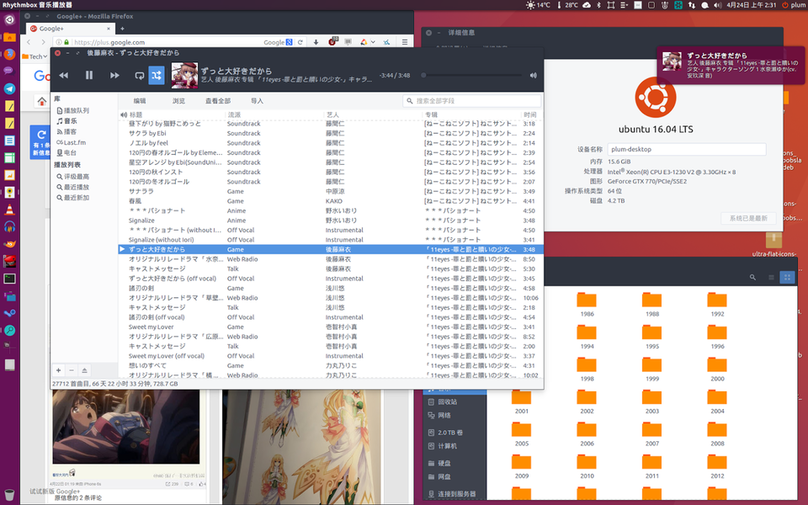The image size is (808, 505).
Task: Click the Rhythmbox song position slider
Action: (x=472, y=75)
